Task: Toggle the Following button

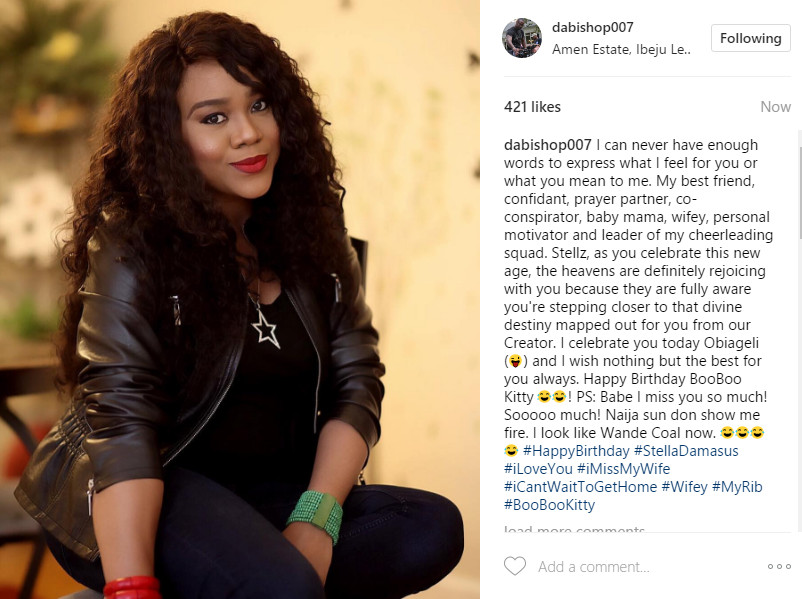Action: [750, 38]
